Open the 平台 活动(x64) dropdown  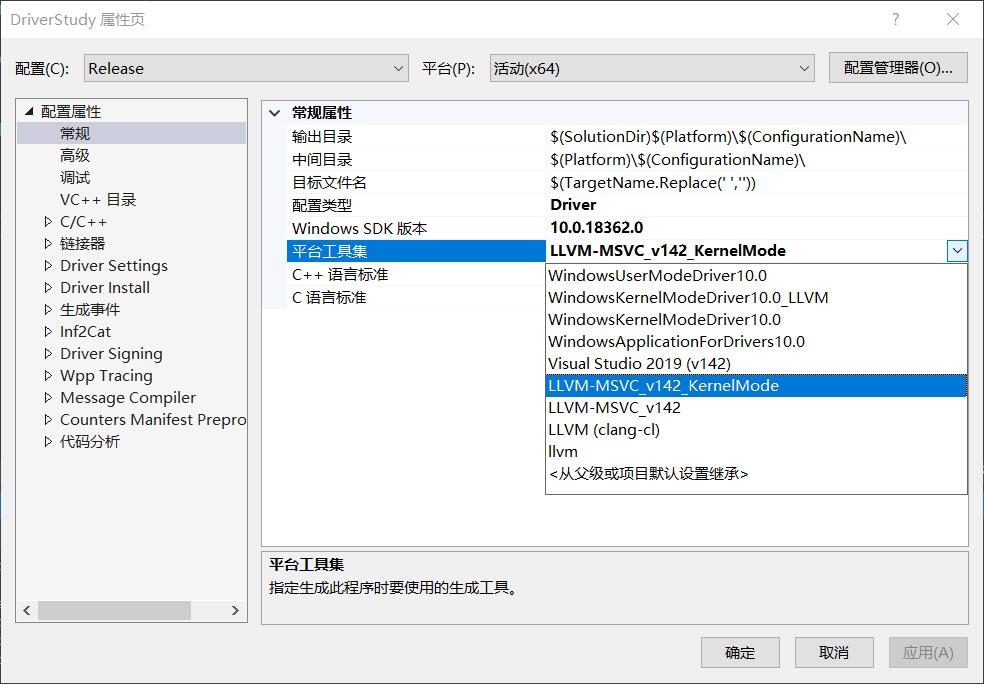pos(652,69)
